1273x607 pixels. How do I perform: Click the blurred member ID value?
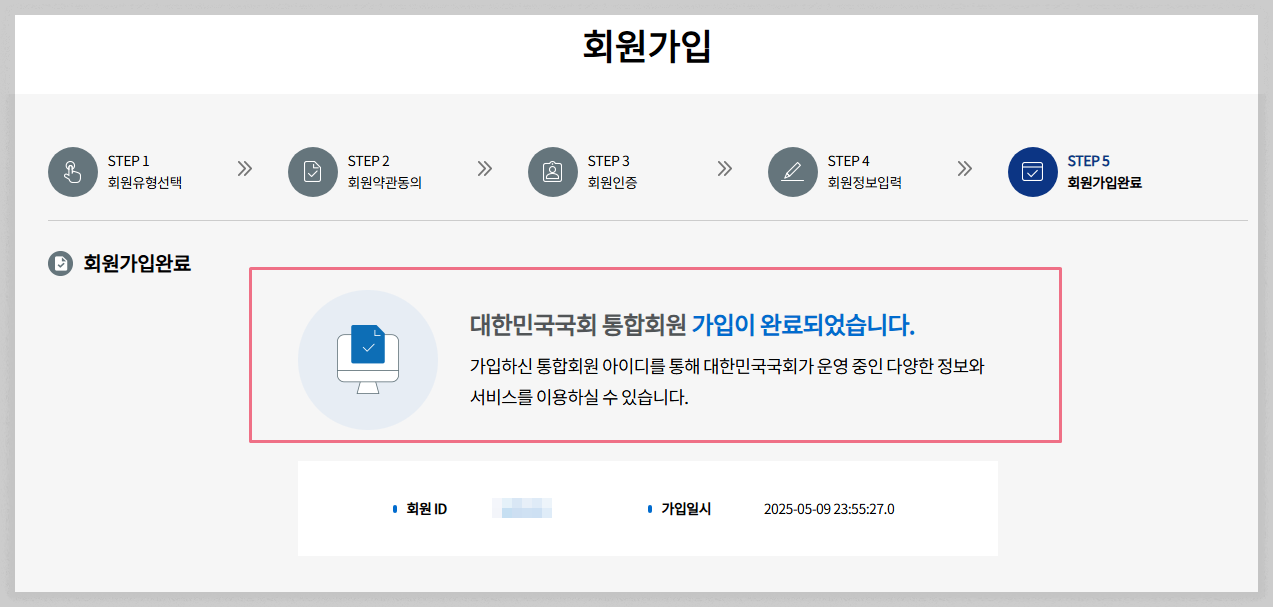click(x=523, y=509)
